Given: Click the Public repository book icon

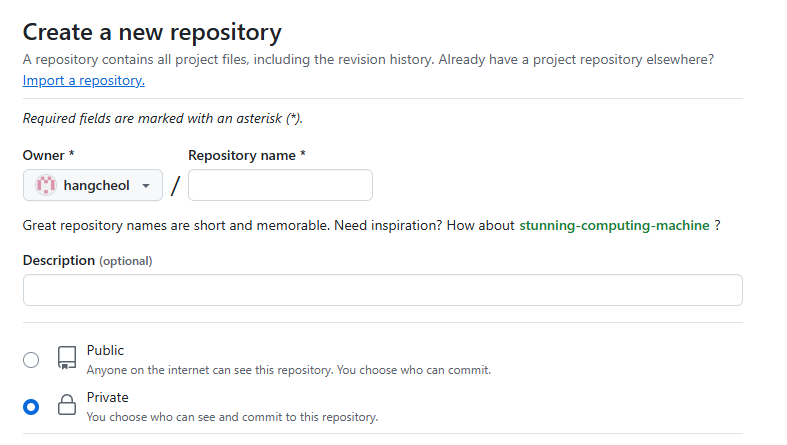Looking at the screenshot, I should tap(67, 358).
